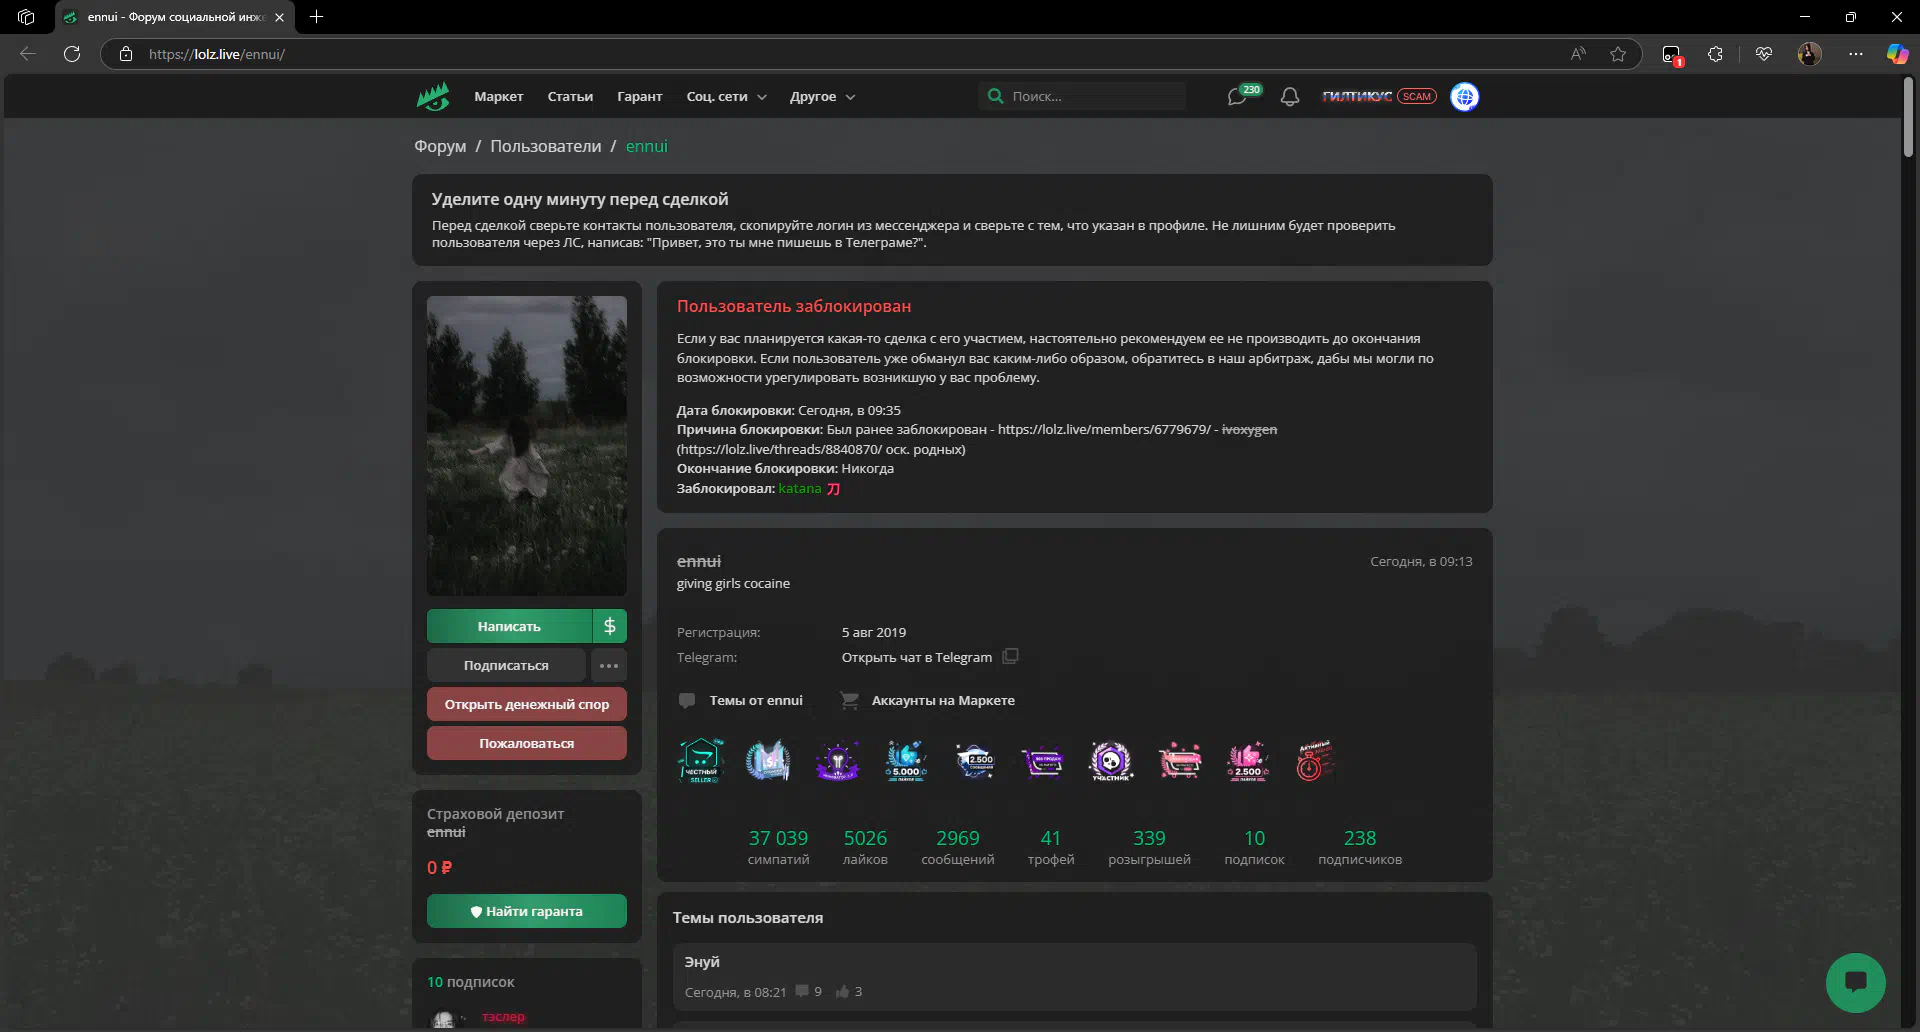Image resolution: width=1920 pixels, height=1032 pixels.
Task: Open browser extensions puzzle icon
Action: coord(1716,54)
